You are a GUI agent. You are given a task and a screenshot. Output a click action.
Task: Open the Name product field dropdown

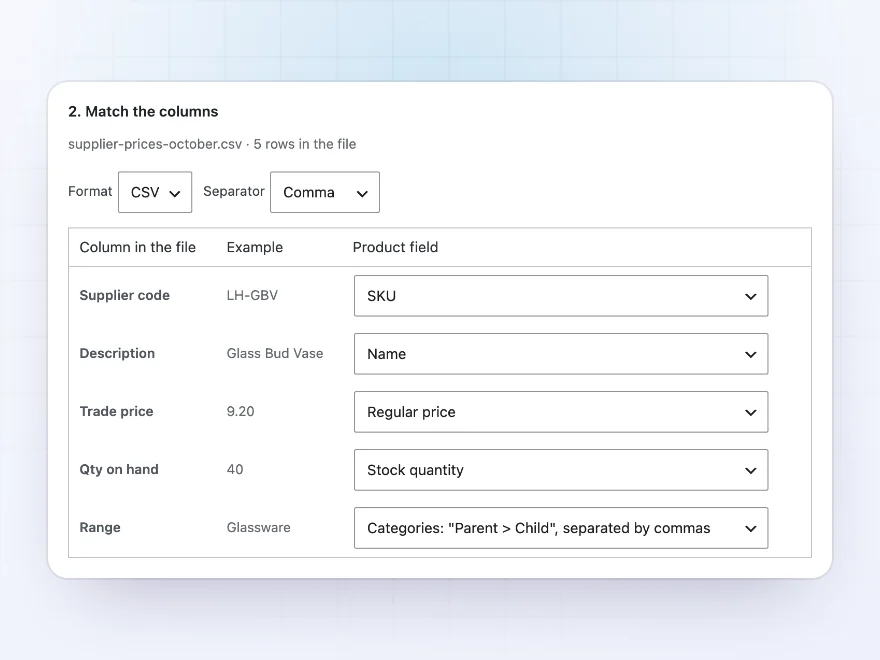(561, 354)
